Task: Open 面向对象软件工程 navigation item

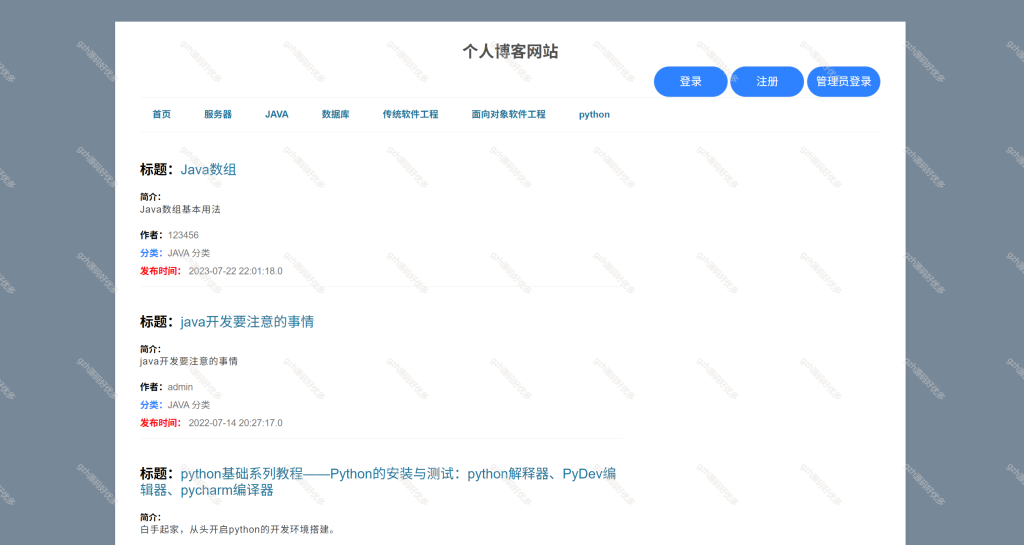Action: [508, 114]
